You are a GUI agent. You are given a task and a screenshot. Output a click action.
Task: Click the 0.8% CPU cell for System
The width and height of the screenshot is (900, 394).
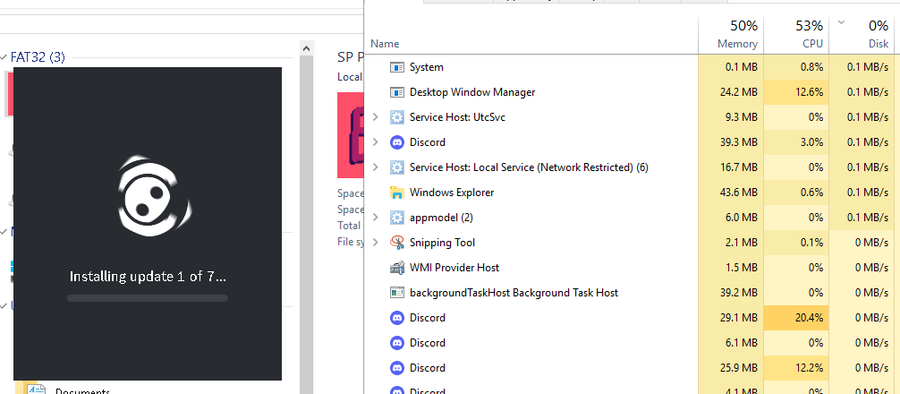tap(796, 67)
